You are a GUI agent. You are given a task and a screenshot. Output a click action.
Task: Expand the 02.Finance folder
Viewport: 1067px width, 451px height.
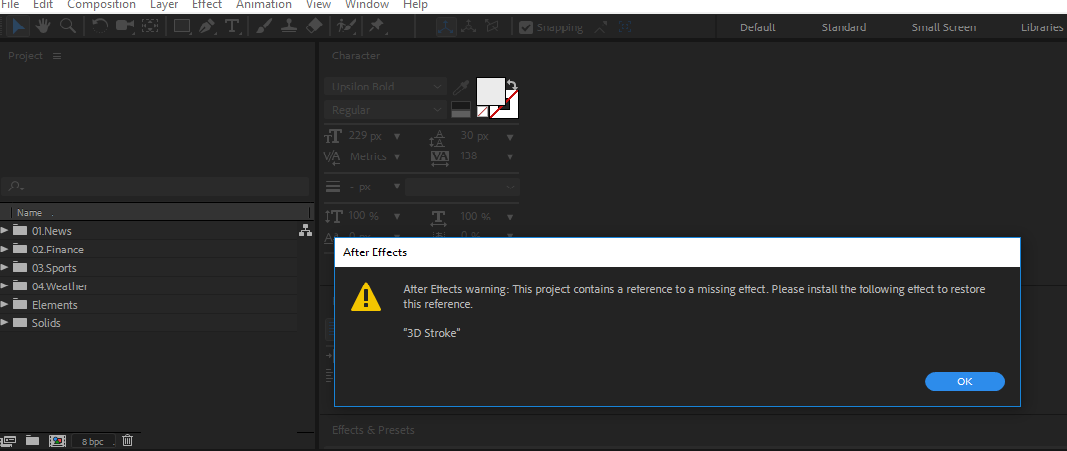[5, 248]
